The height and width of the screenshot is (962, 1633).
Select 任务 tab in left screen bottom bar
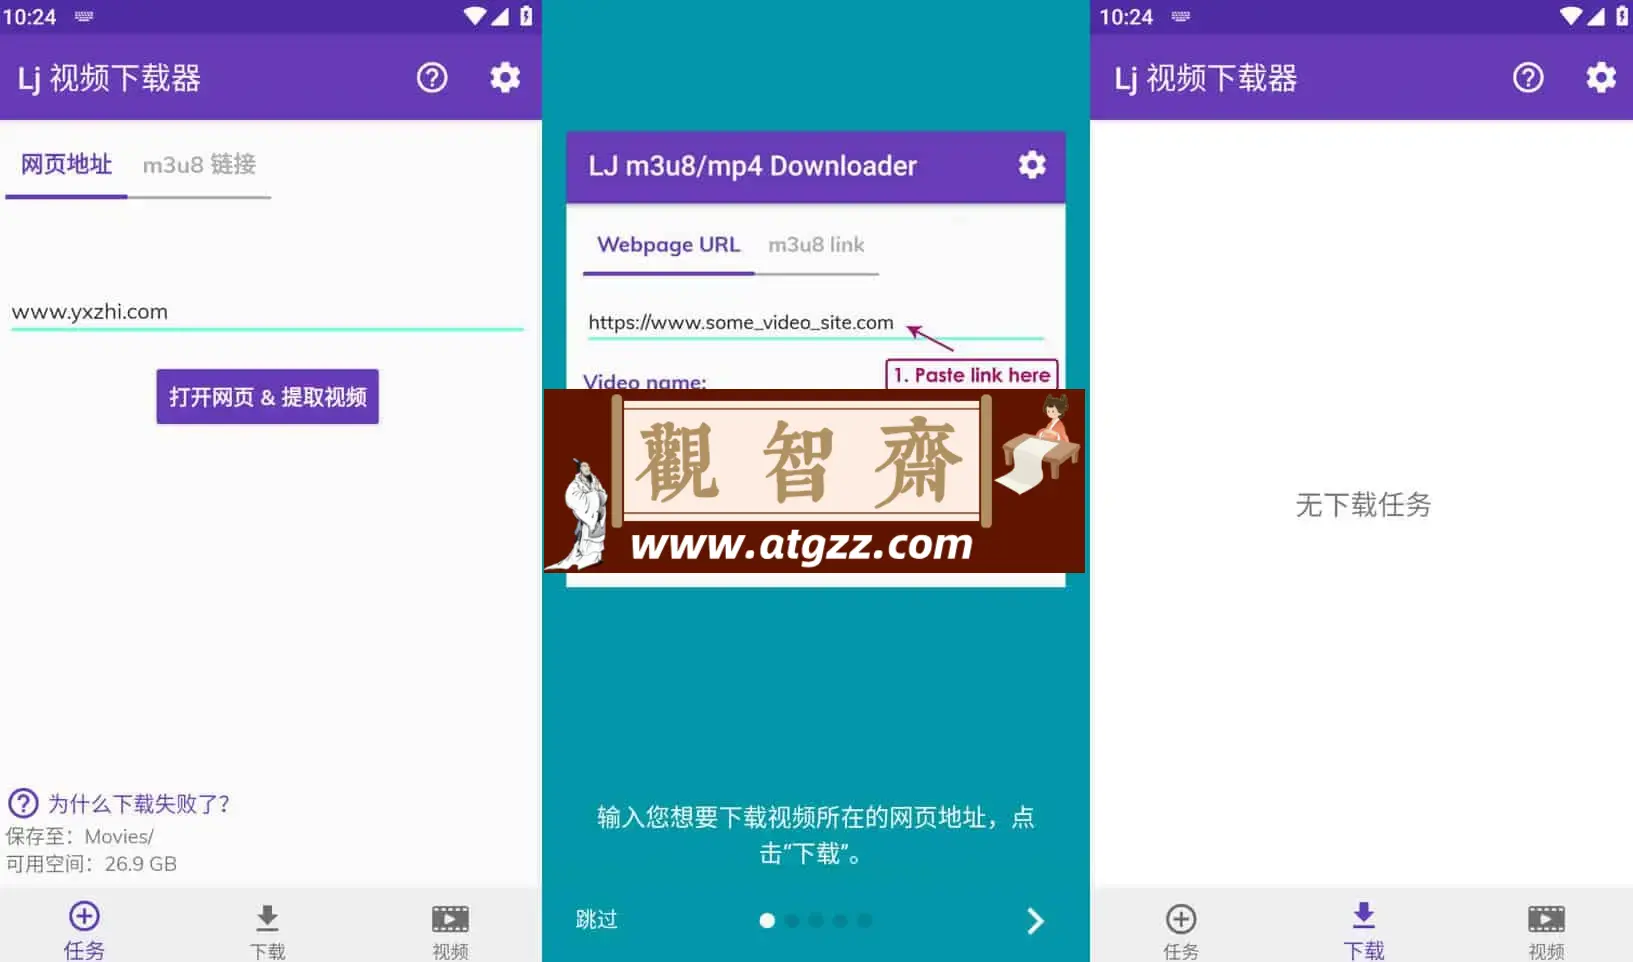point(84,930)
